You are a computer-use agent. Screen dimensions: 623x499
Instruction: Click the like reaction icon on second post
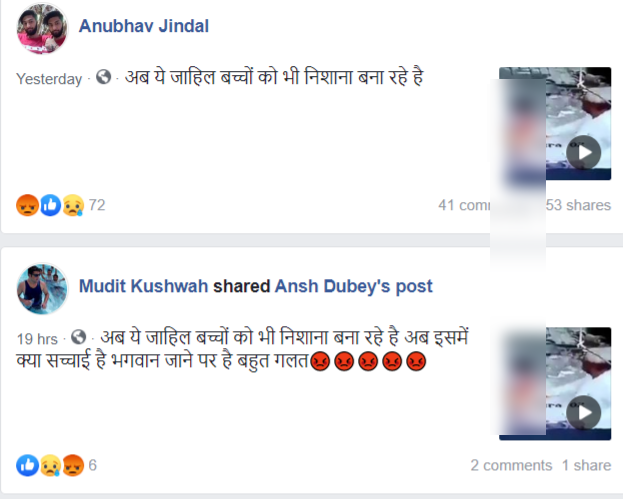pos(27,465)
